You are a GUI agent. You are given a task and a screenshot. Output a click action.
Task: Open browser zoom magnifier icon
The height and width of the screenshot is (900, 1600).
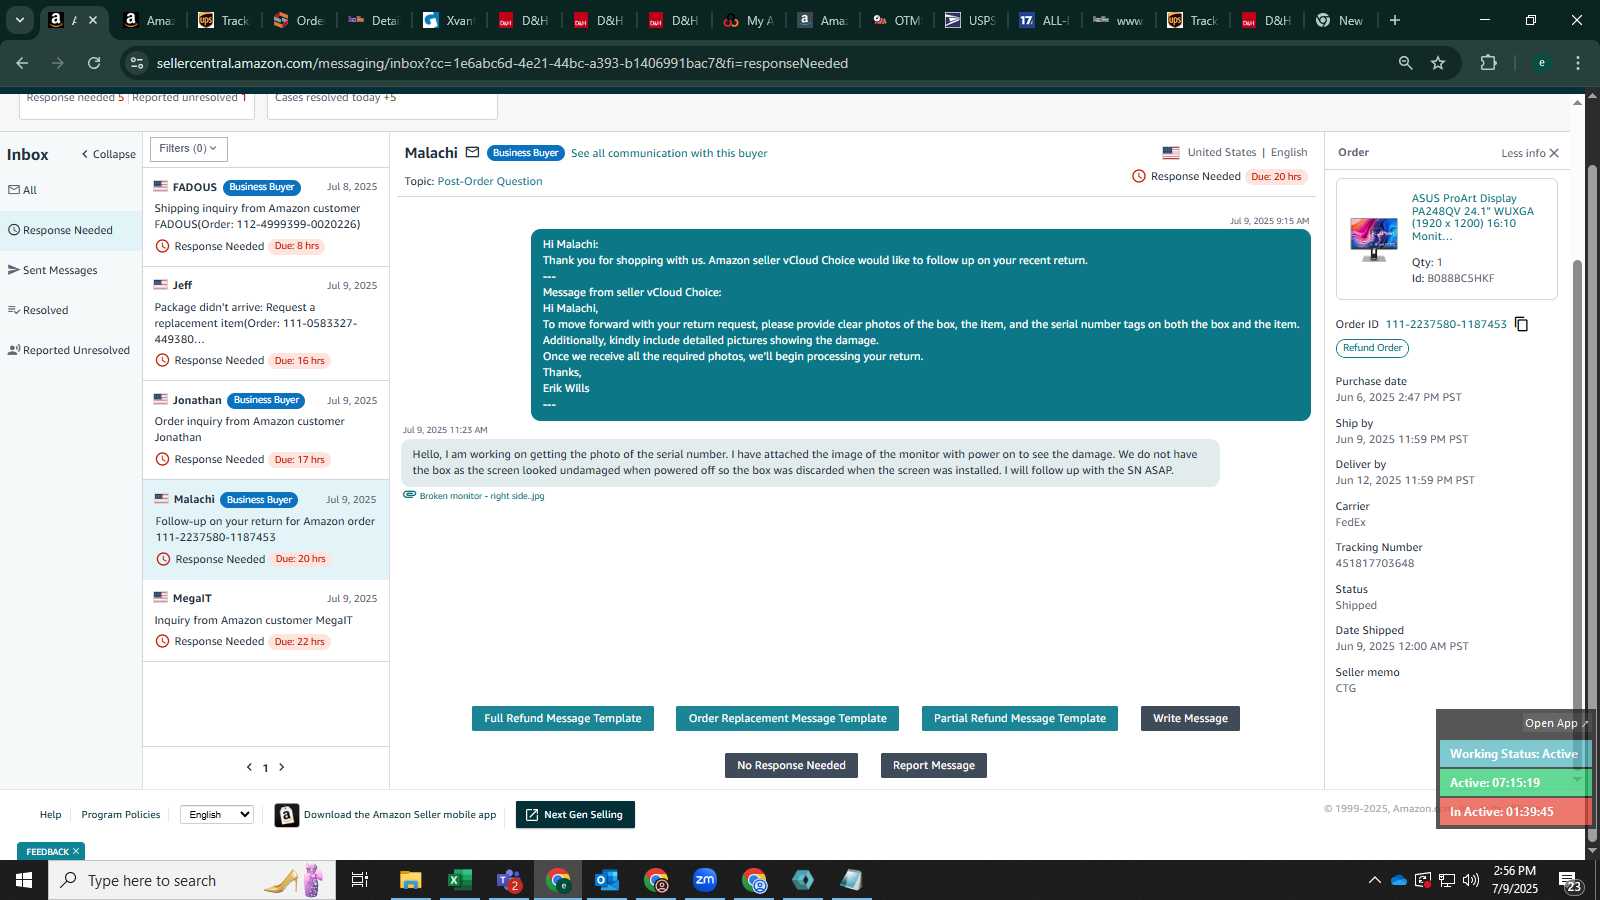[1405, 63]
